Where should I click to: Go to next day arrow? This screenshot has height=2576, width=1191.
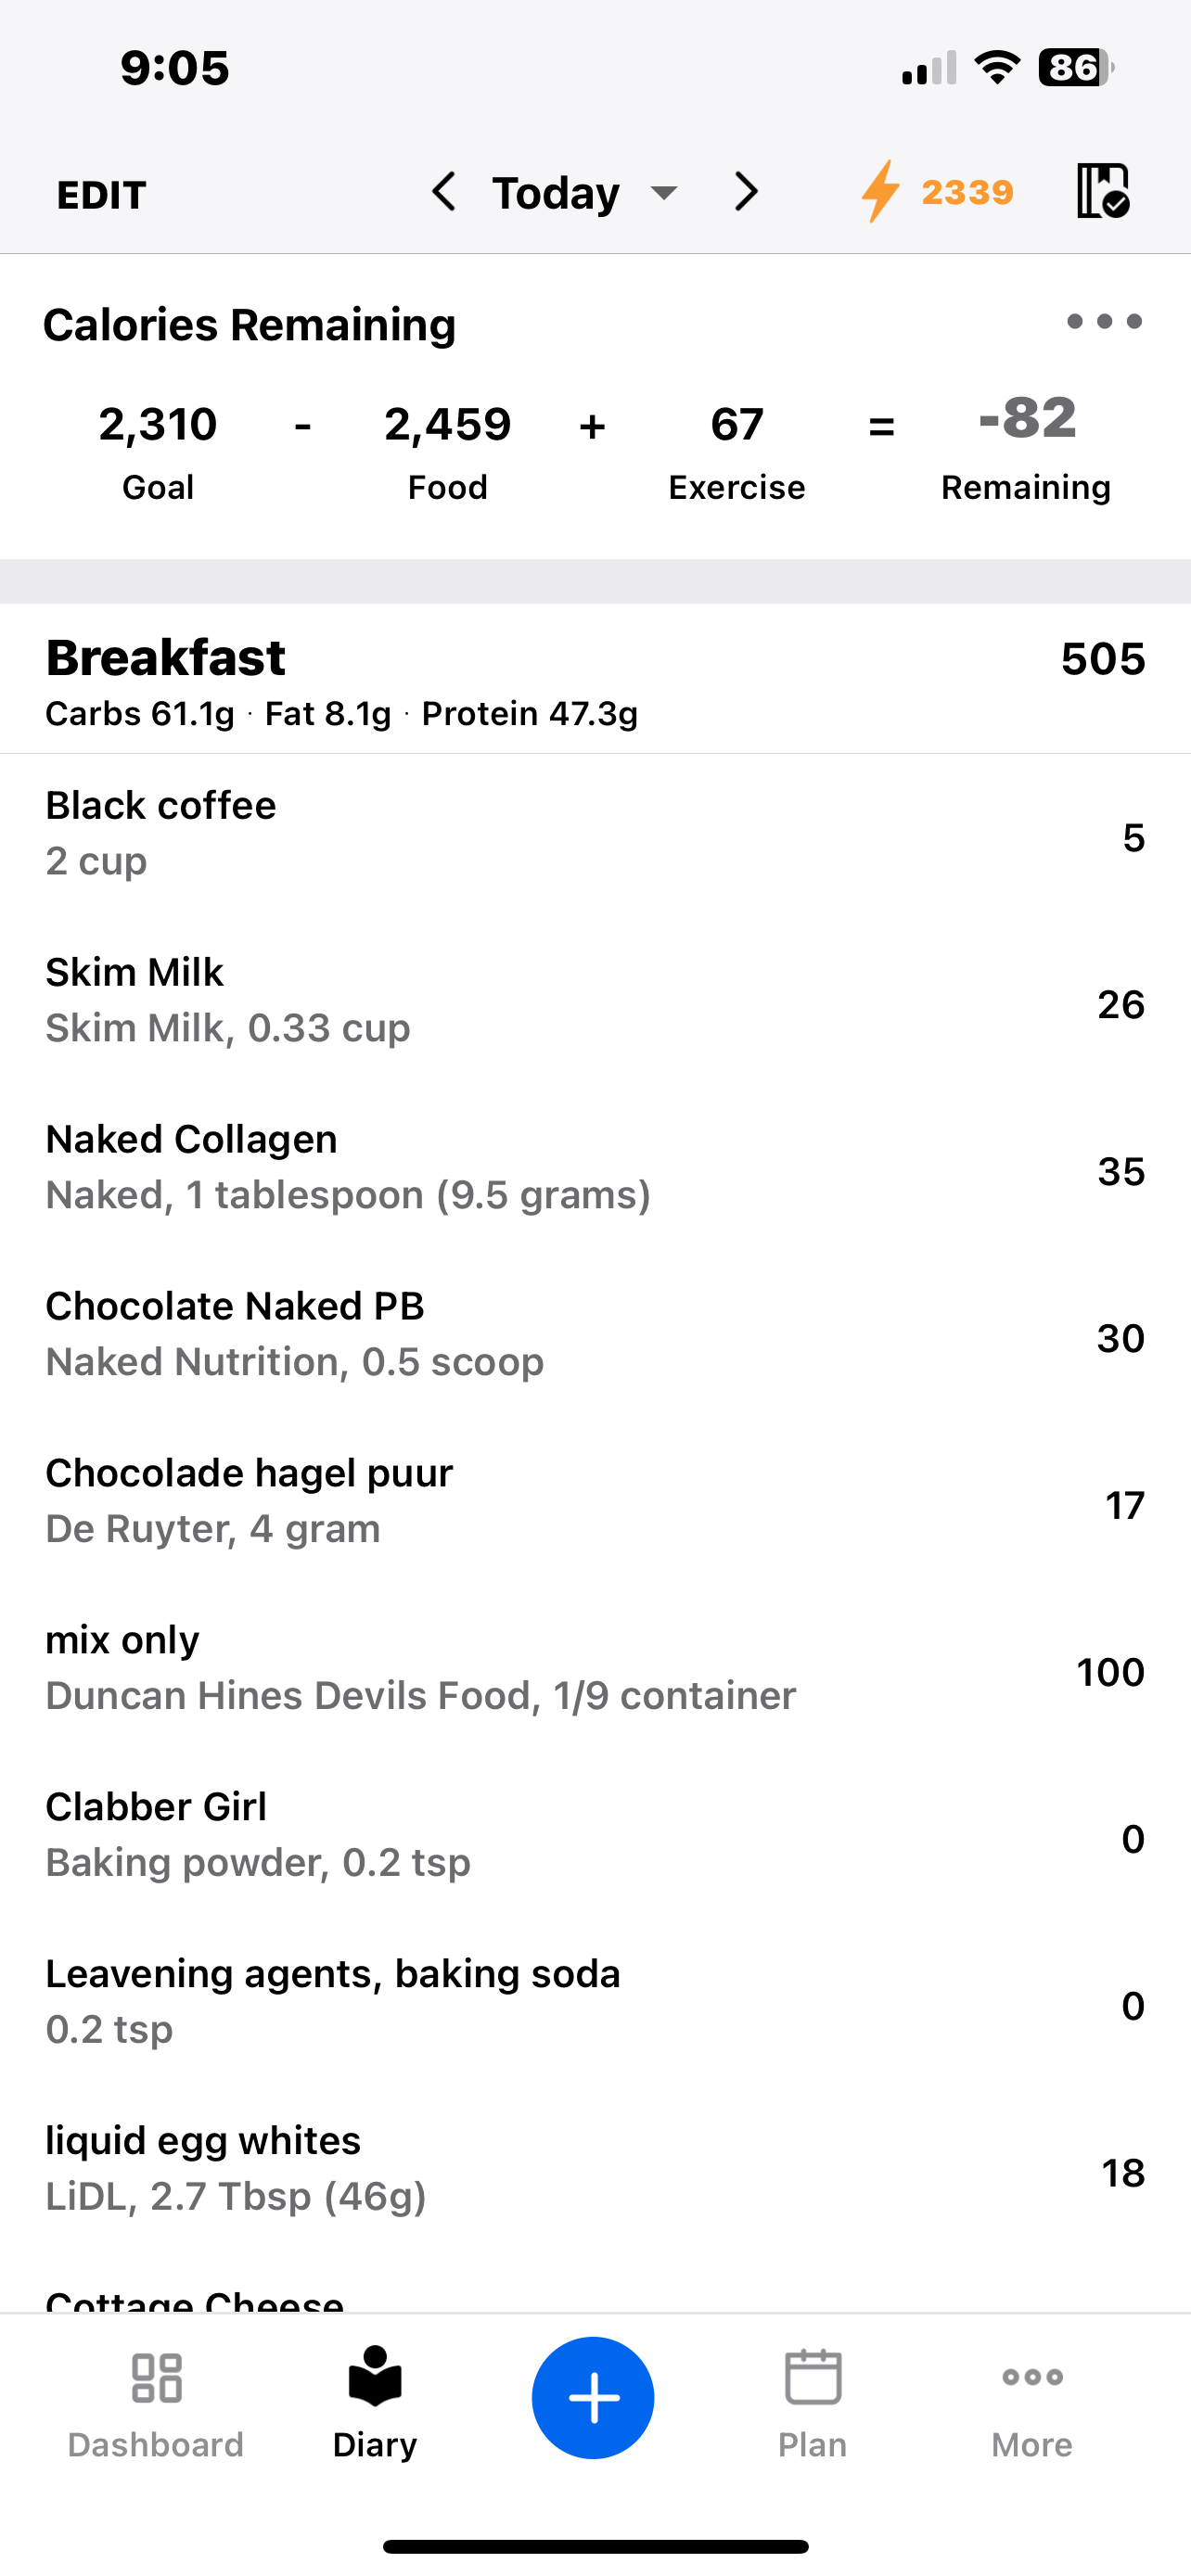coord(746,191)
